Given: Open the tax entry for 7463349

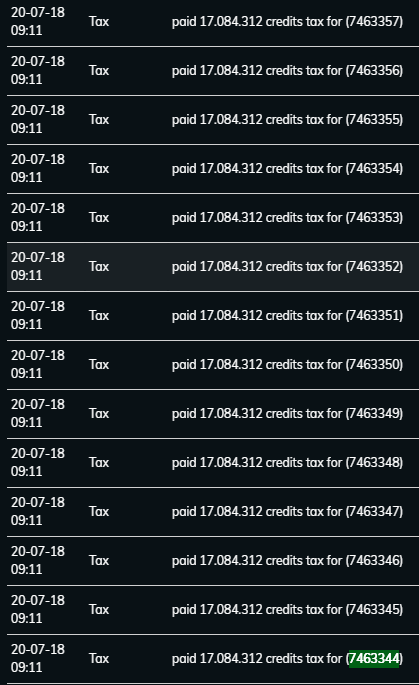Looking at the screenshot, I should click(213, 413).
